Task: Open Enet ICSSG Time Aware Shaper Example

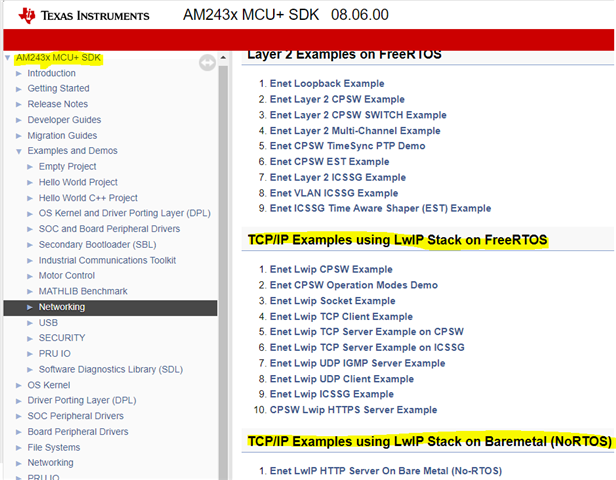Action: pyautogui.click(x=380, y=209)
